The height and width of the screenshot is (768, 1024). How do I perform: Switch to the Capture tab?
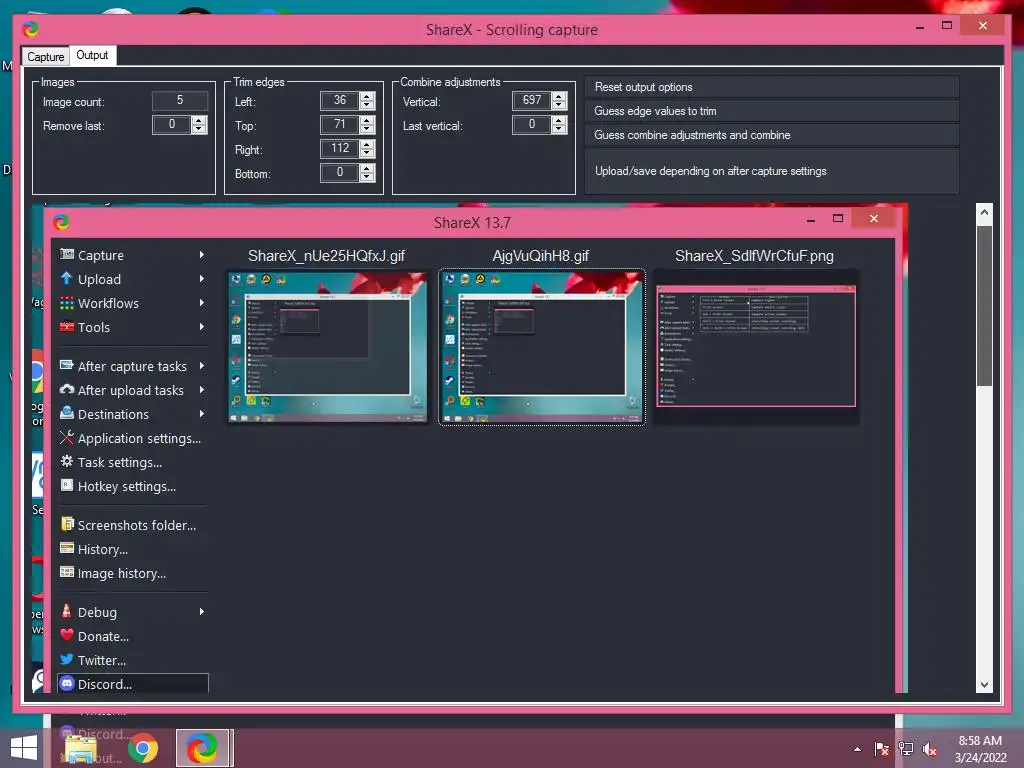(x=45, y=57)
